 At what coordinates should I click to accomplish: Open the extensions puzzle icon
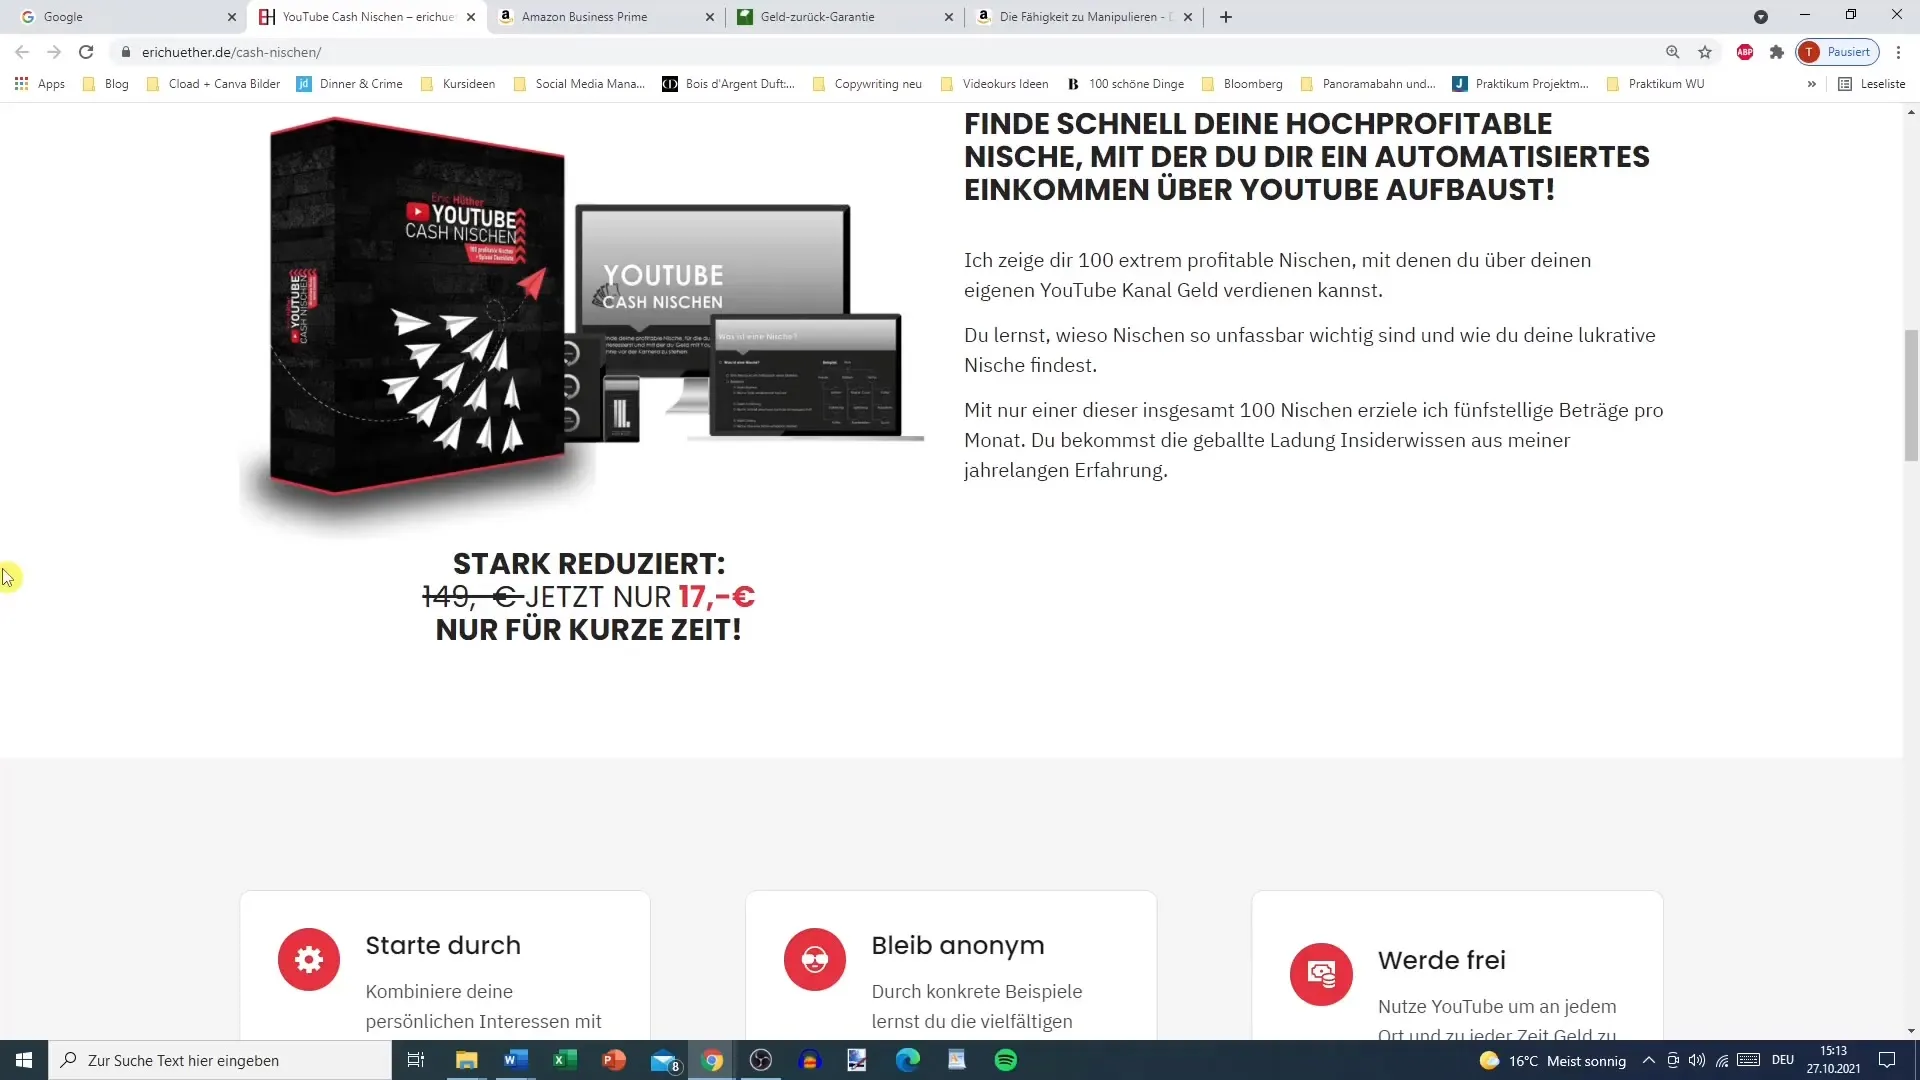pyautogui.click(x=1777, y=52)
